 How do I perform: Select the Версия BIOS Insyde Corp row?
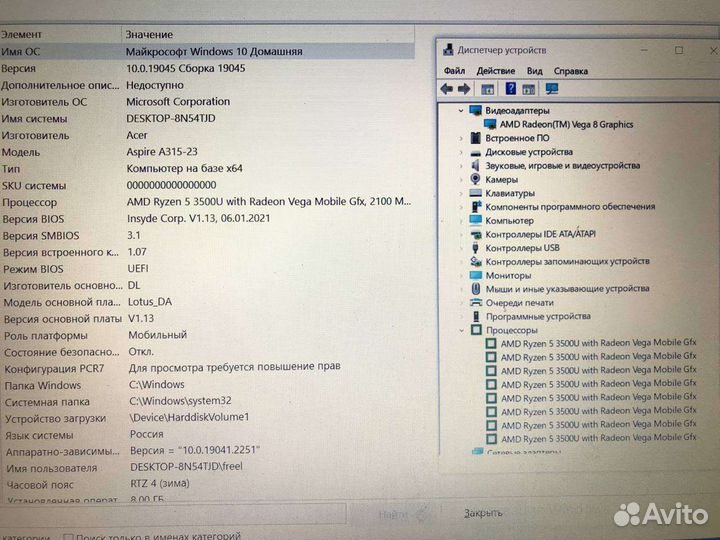click(207, 219)
